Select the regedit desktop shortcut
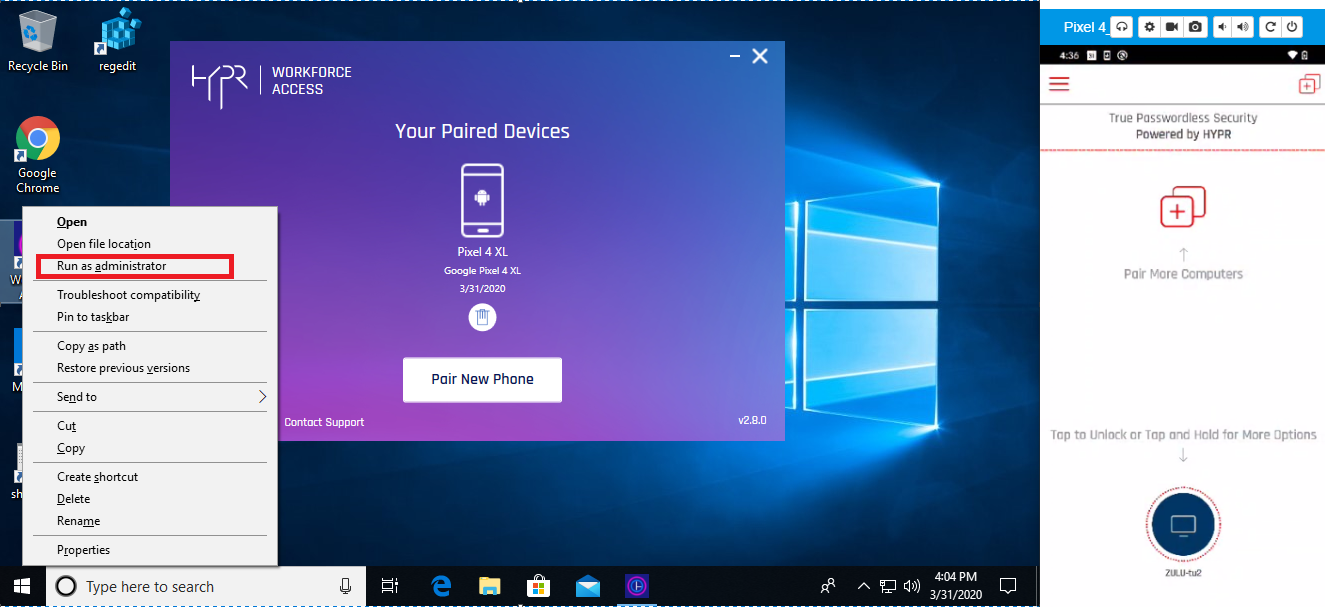This screenshot has height=607, width=1325. tap(118, 42)
